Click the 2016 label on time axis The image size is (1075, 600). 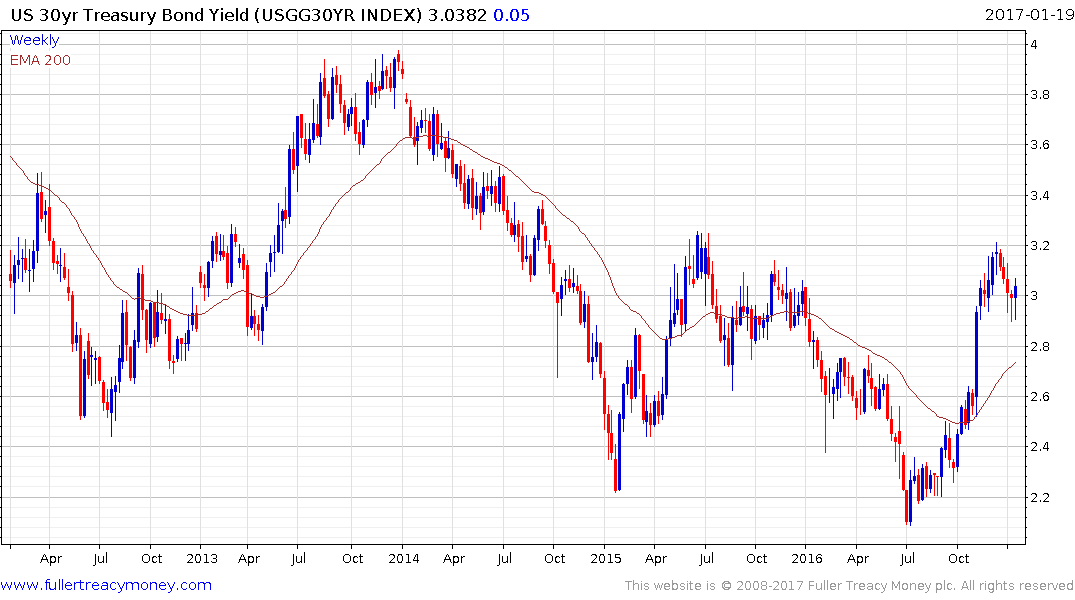(x=807, y=558)
